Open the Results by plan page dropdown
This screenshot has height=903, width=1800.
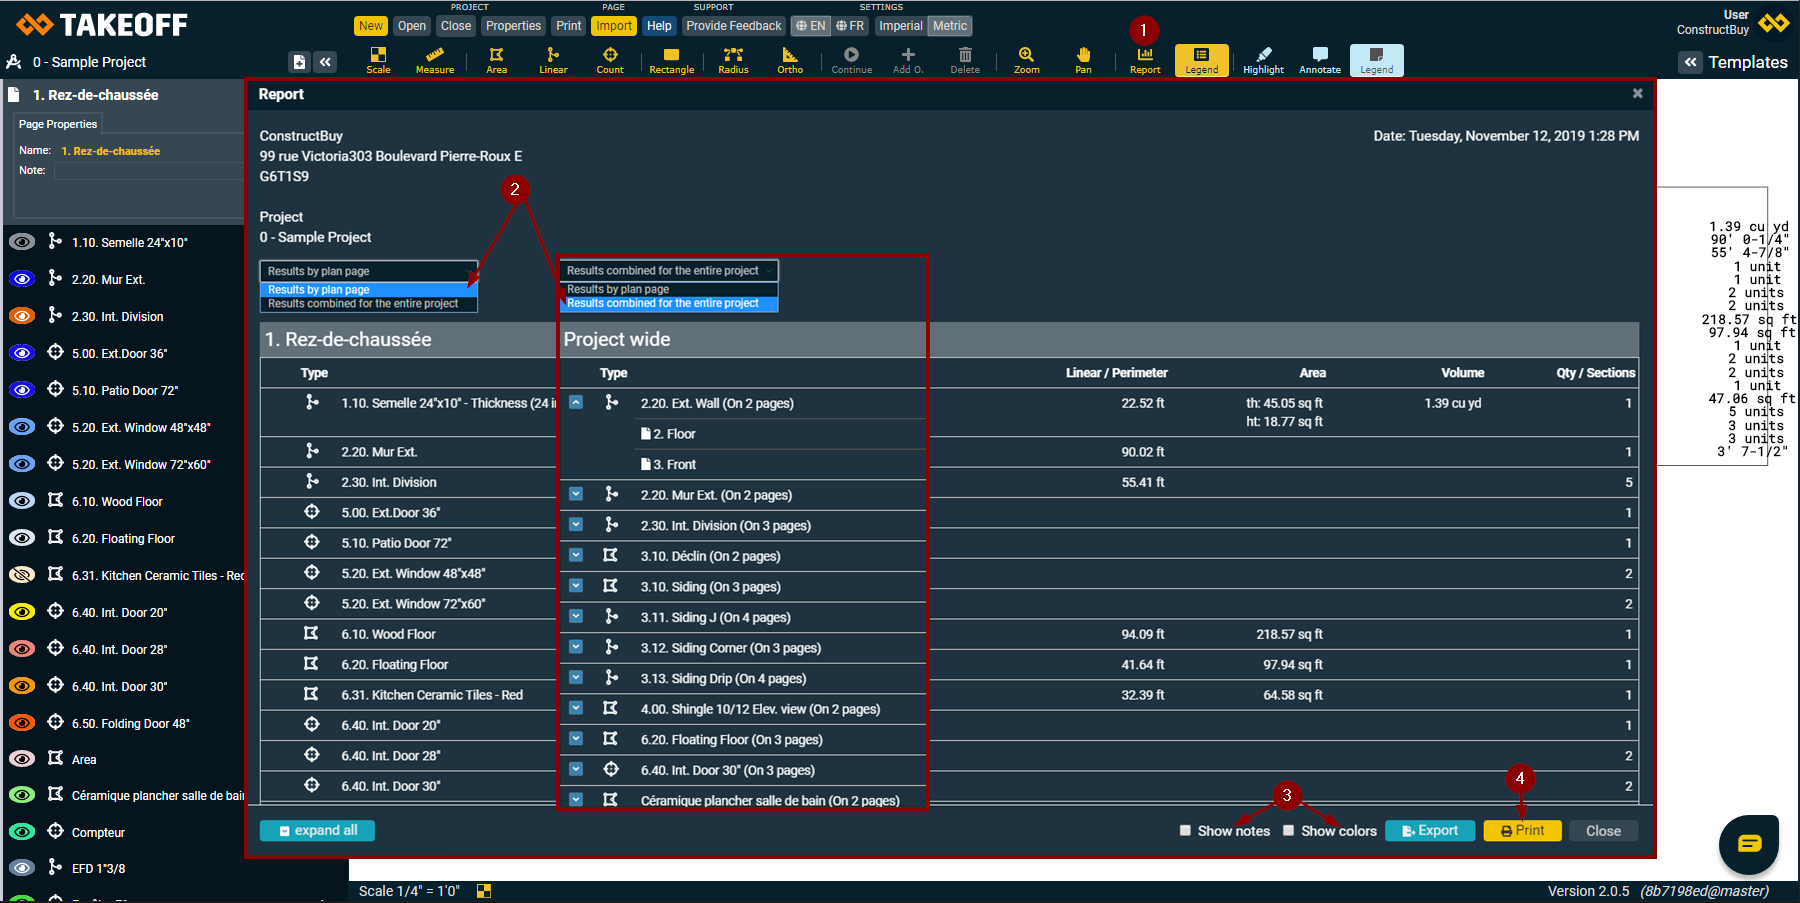click(x=368, y=271)
